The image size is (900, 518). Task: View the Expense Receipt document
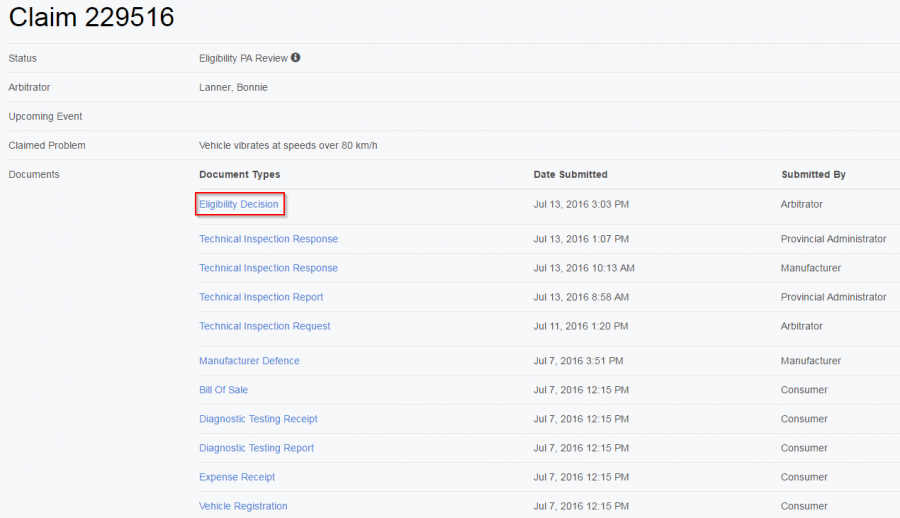(237, 477)
